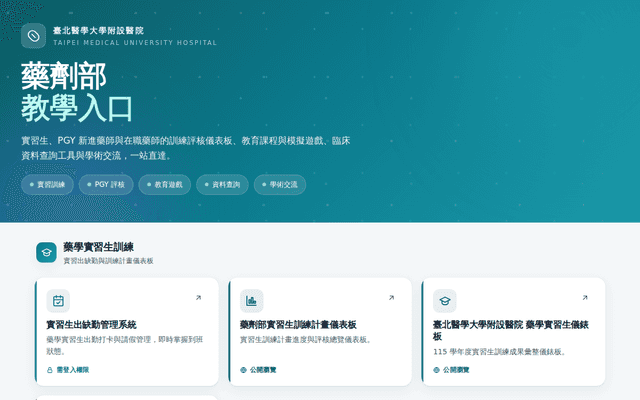
Task: Click description 115 學年度實習生訓練成果彙整儀錶板
Action: pos(499,352)
